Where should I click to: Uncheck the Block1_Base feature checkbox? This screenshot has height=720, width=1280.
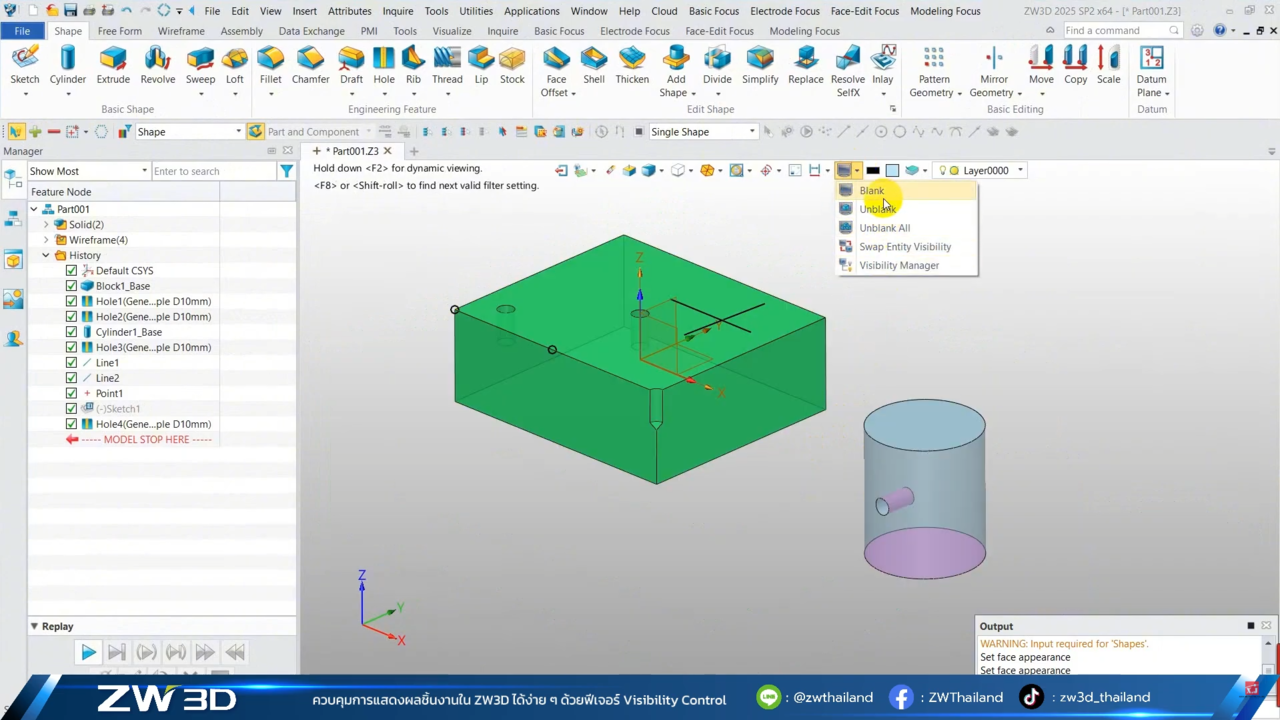[x=71, y=286]
